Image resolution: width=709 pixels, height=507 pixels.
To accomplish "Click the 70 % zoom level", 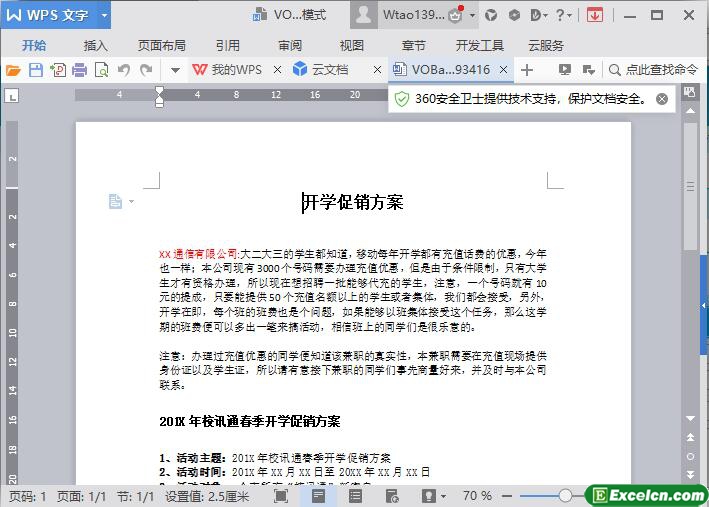I will click(477, 496).
